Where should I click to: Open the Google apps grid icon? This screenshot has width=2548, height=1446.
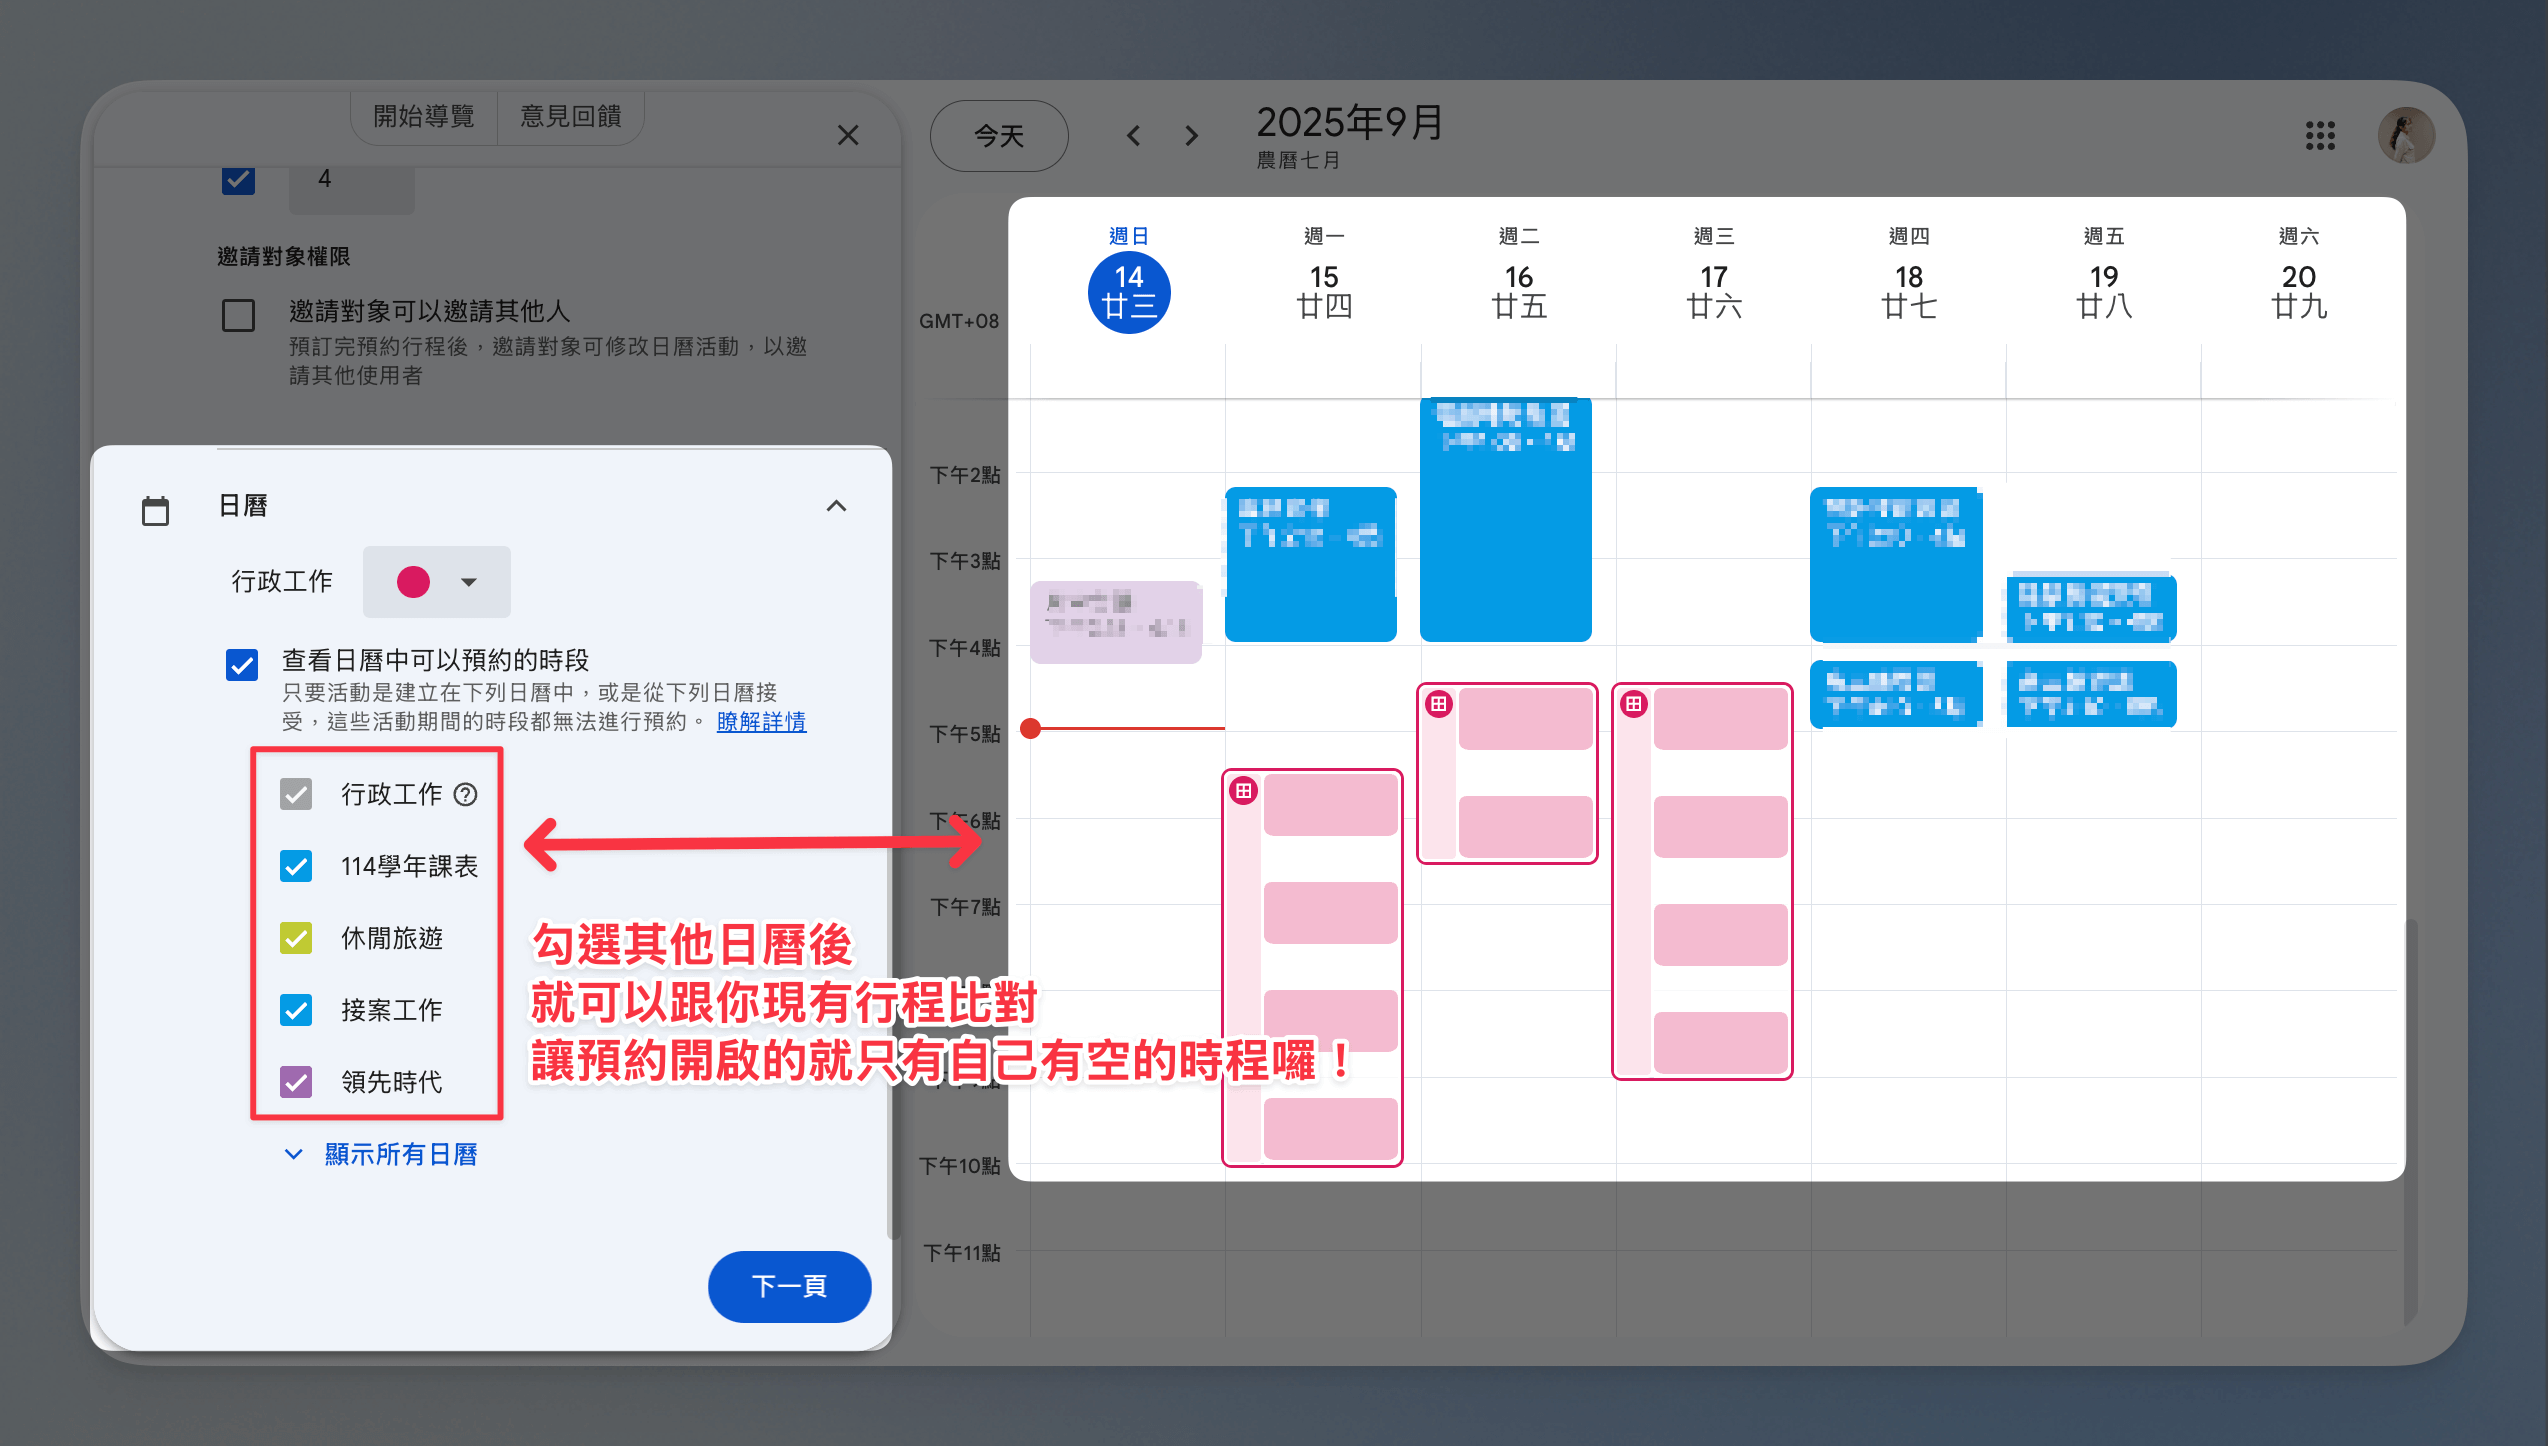[2320, 136]
